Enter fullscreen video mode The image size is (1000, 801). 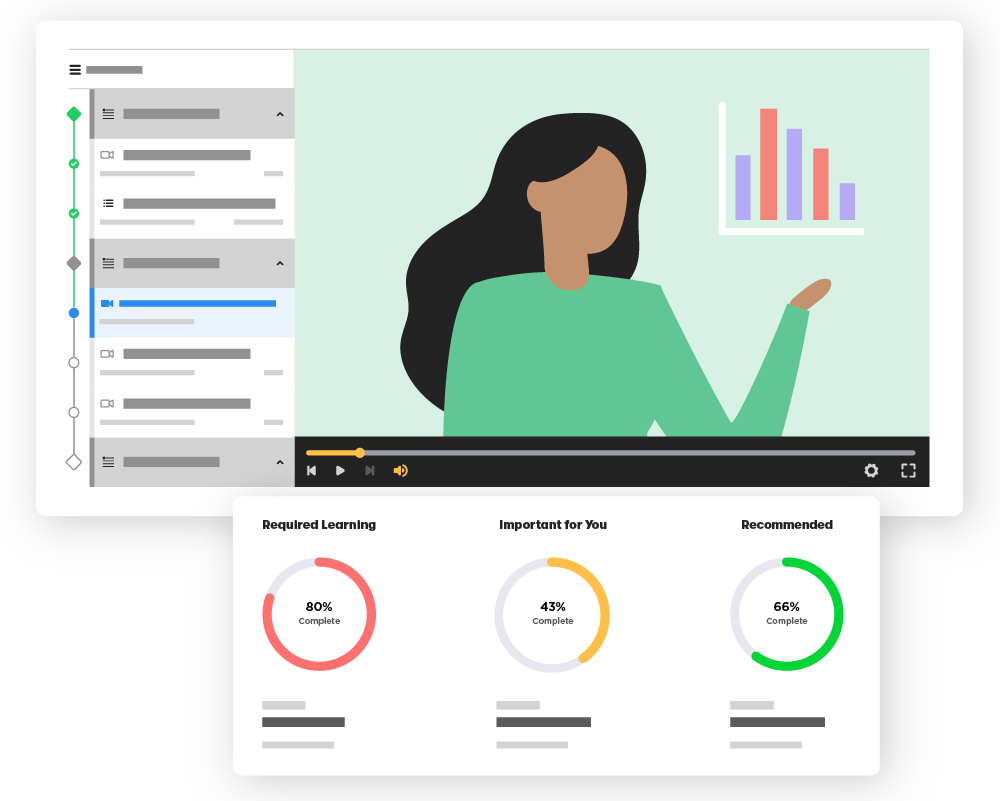908,471
